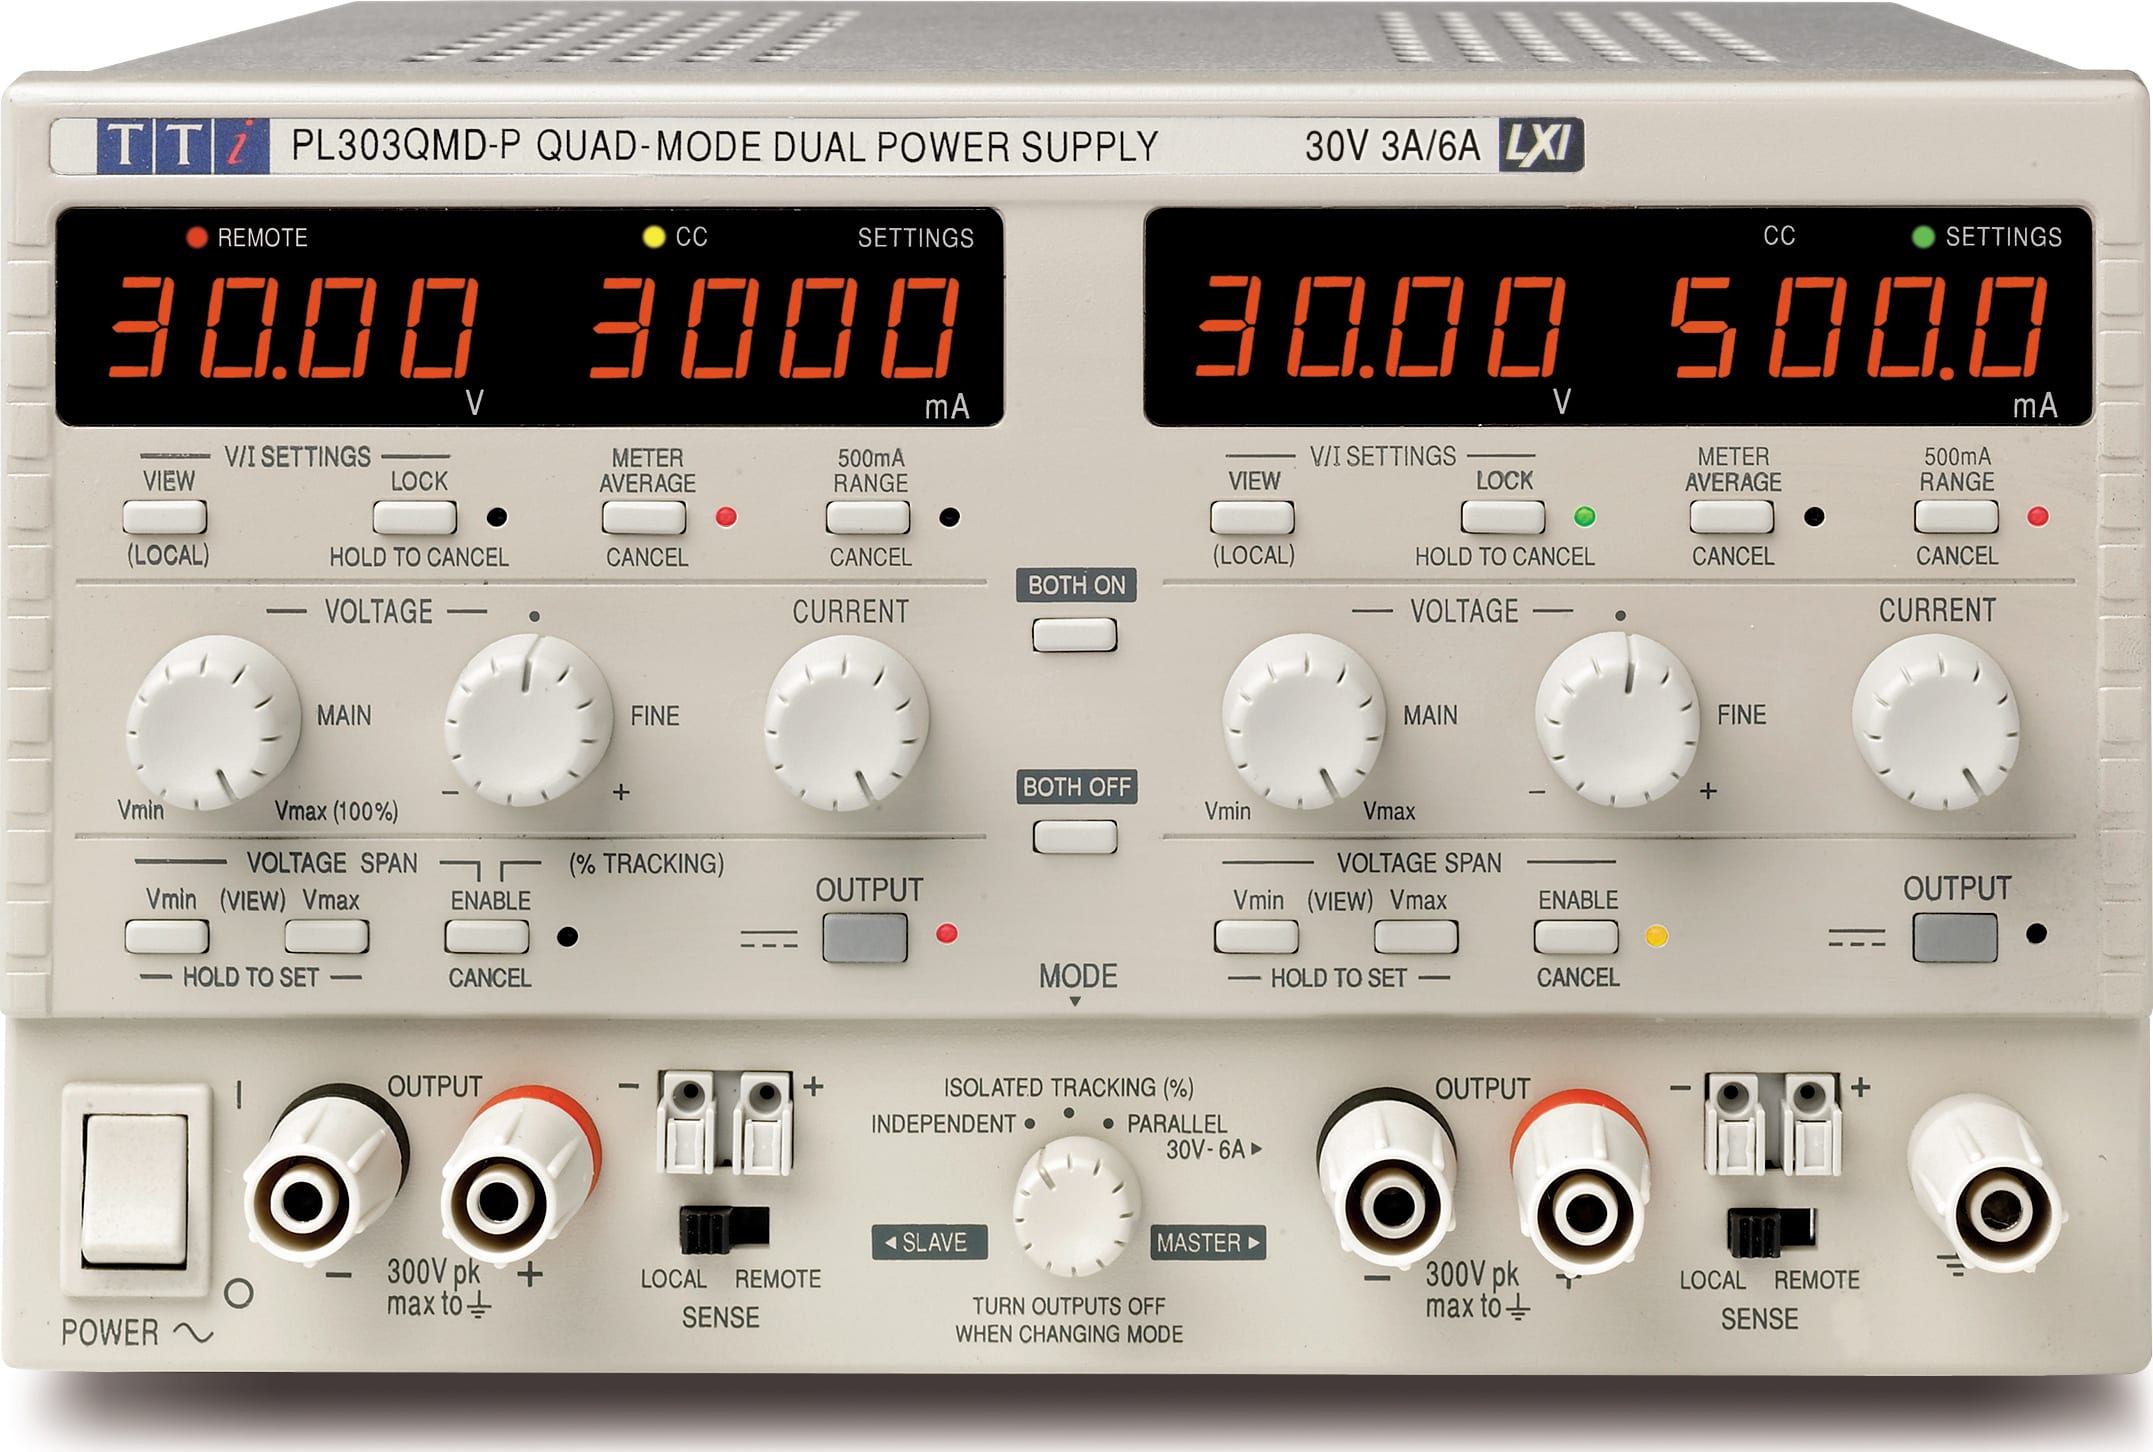Click the LXI logo badge

[1540, 145]
